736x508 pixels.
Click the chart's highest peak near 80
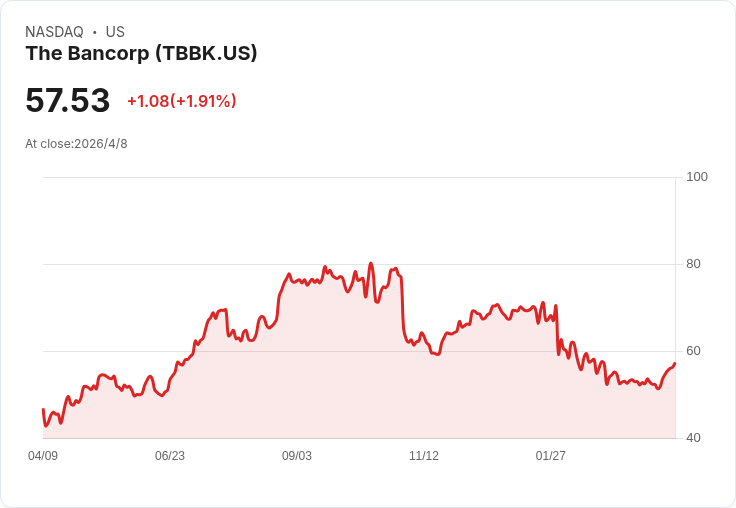click(371, 263)
